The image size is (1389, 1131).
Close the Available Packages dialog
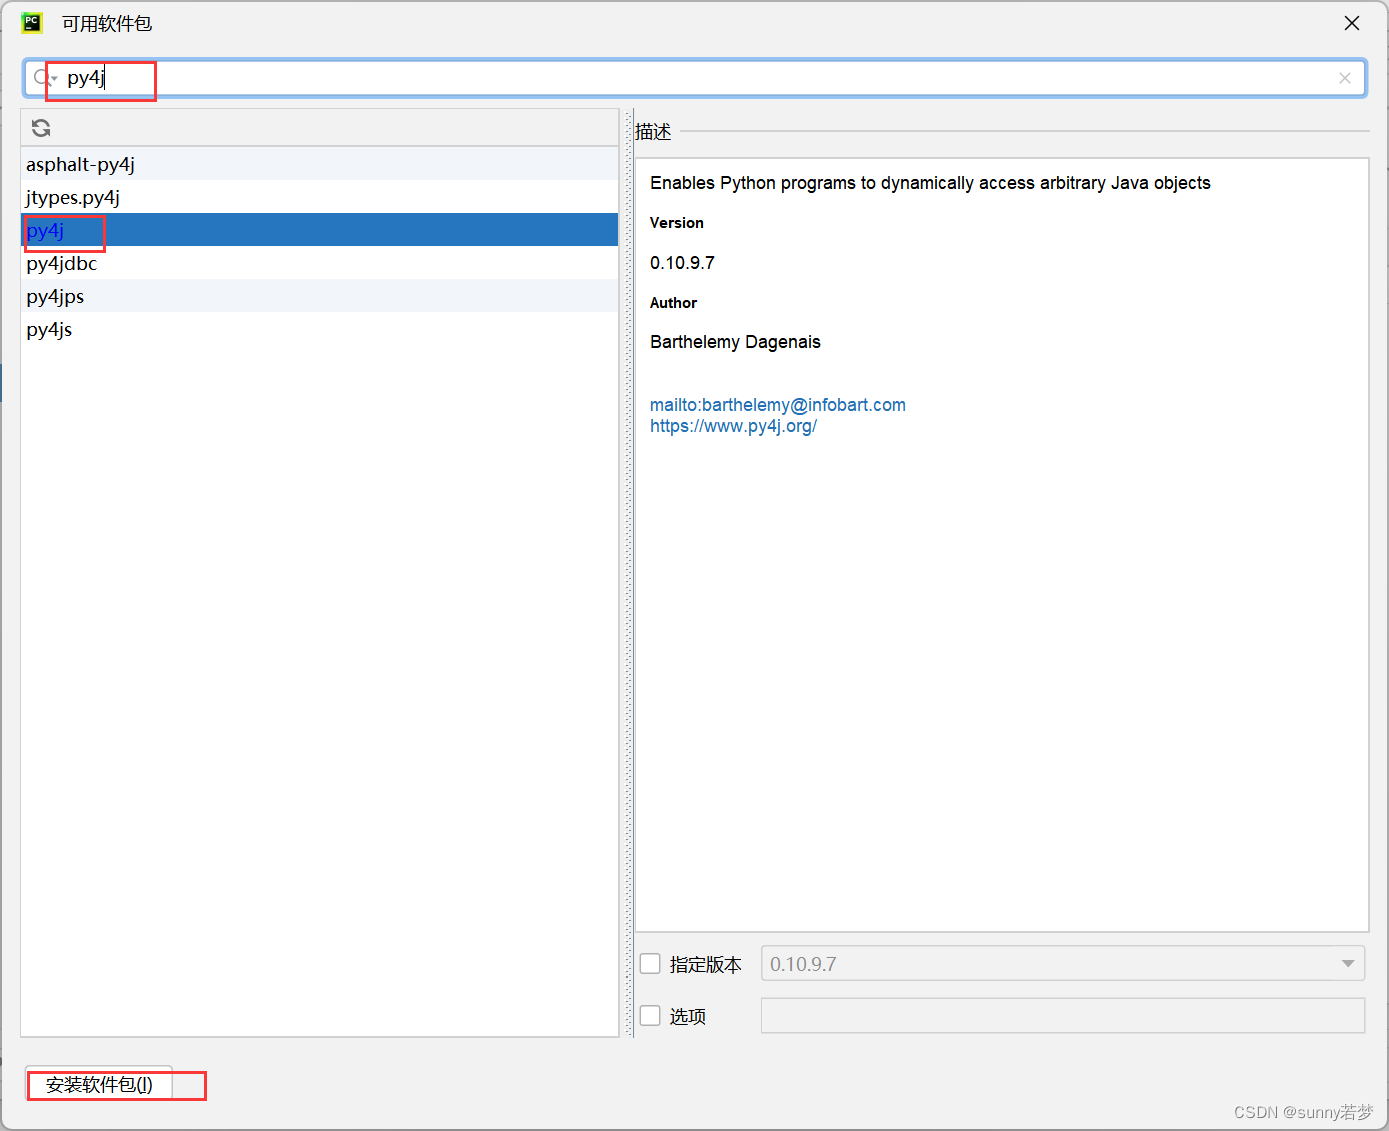[1352, 23]
